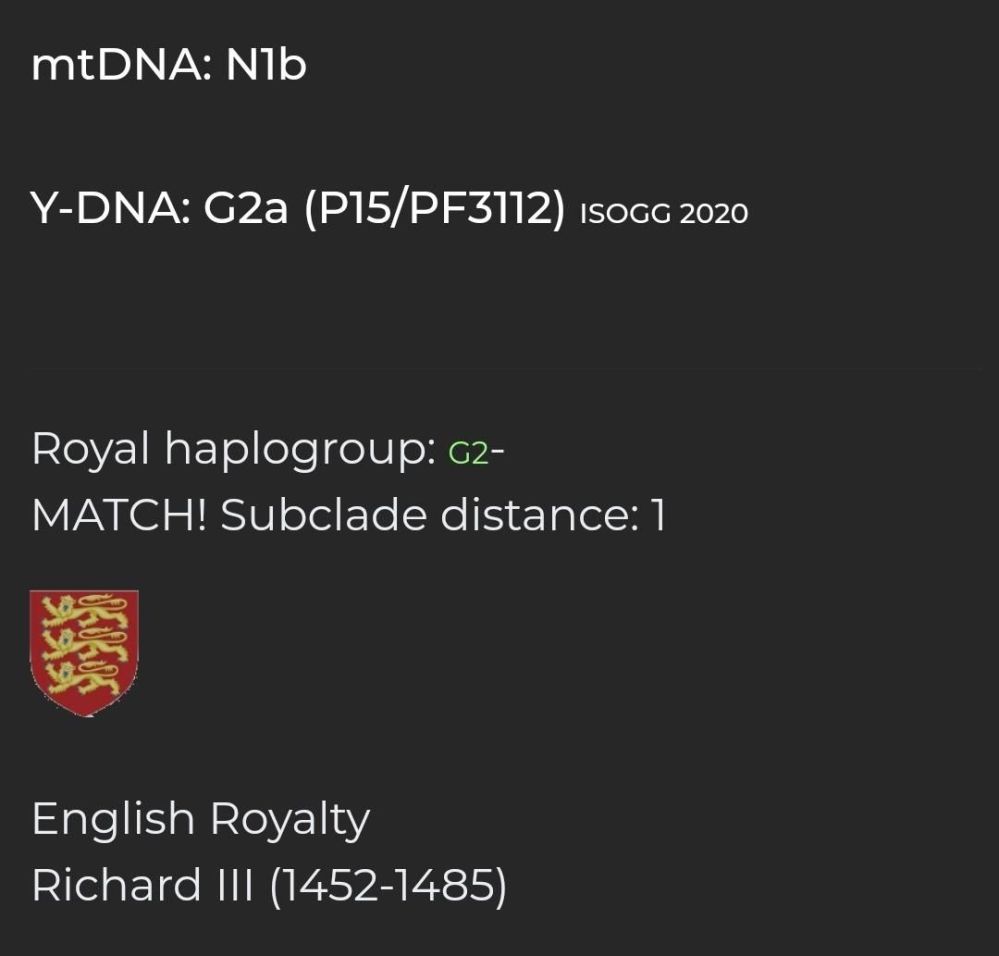
Task: Click the horizontal divider line
Action: click(500, 369)
